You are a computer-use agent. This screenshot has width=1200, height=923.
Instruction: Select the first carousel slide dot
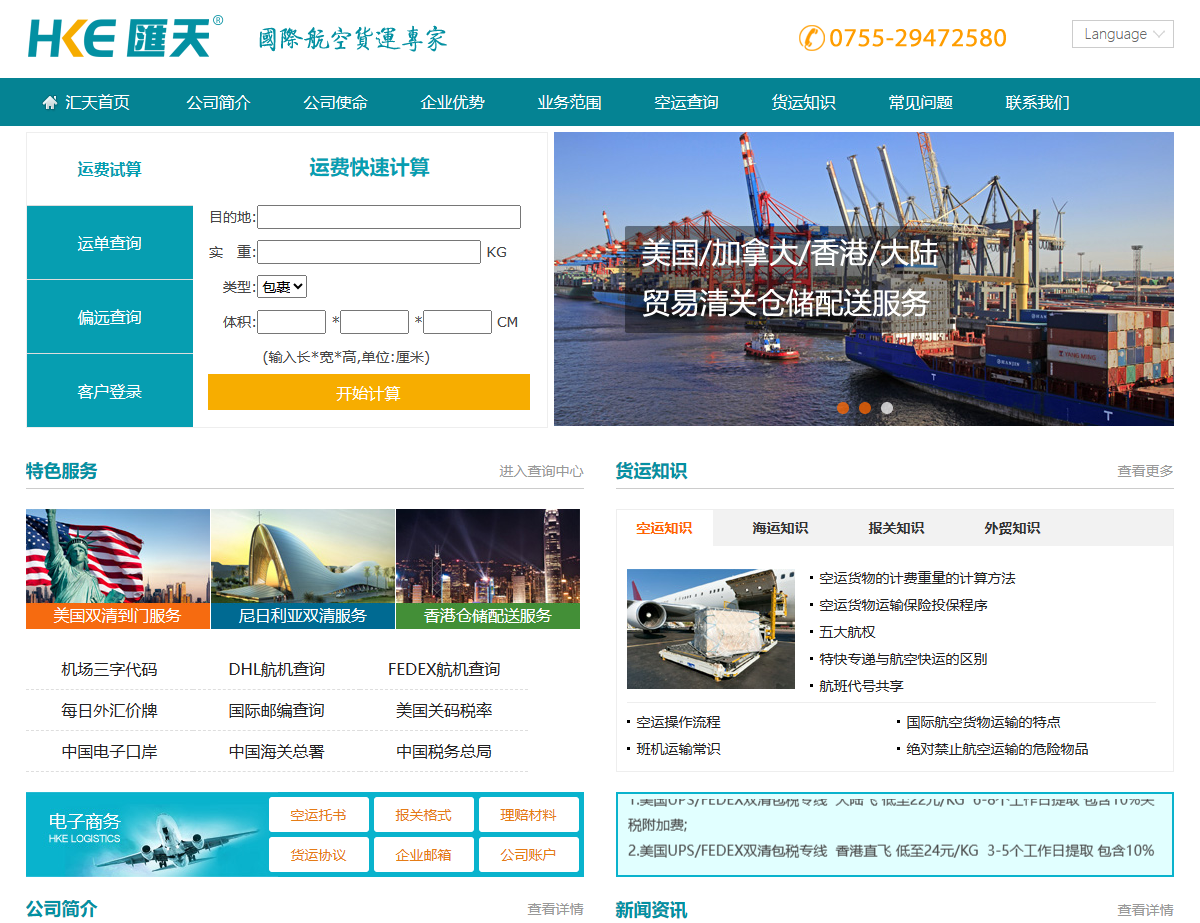[843, 408]
